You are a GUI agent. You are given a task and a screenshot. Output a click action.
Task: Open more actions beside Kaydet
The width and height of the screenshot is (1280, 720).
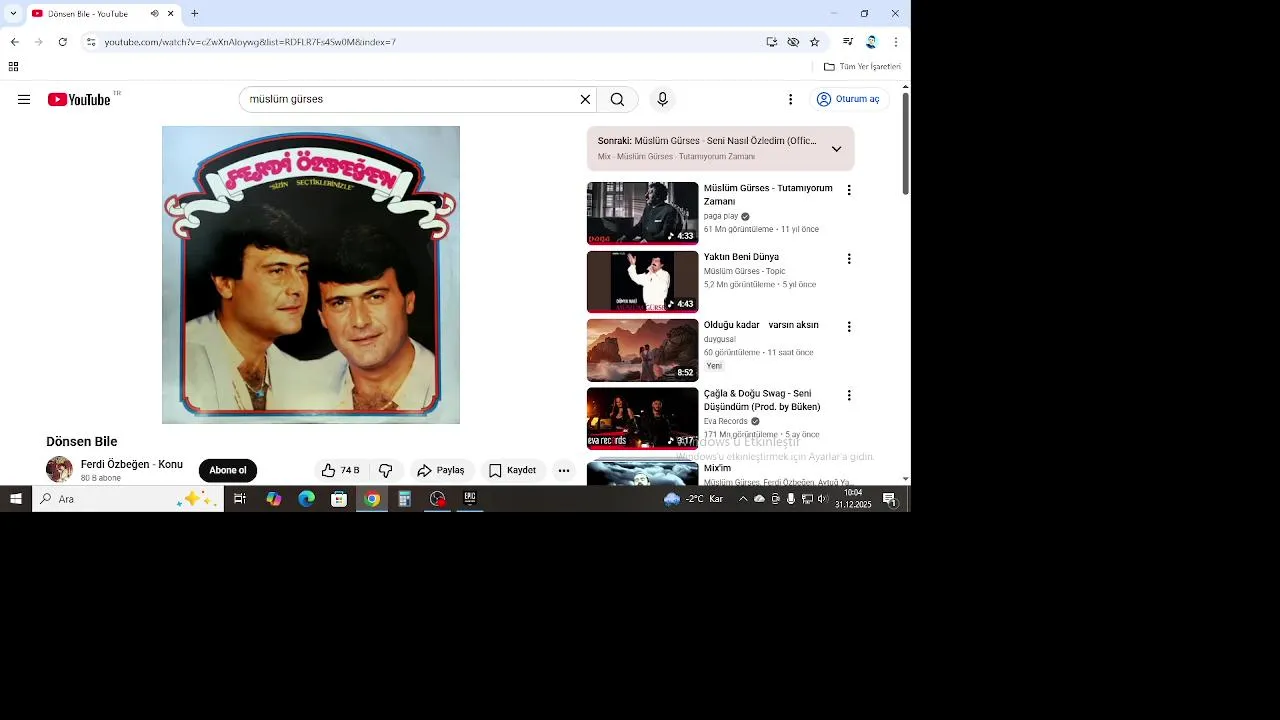(564, 470)
